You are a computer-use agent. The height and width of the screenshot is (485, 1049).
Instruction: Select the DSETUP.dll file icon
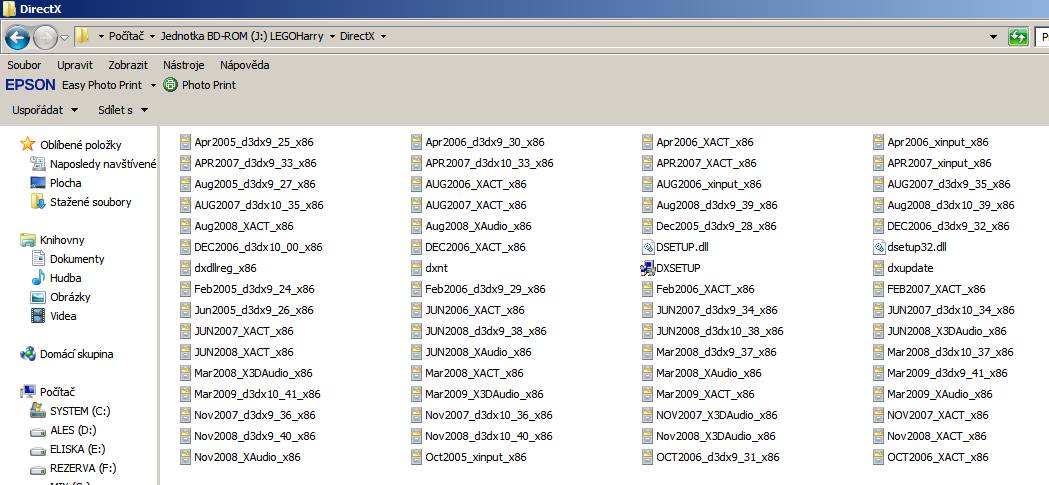(648, 247)
